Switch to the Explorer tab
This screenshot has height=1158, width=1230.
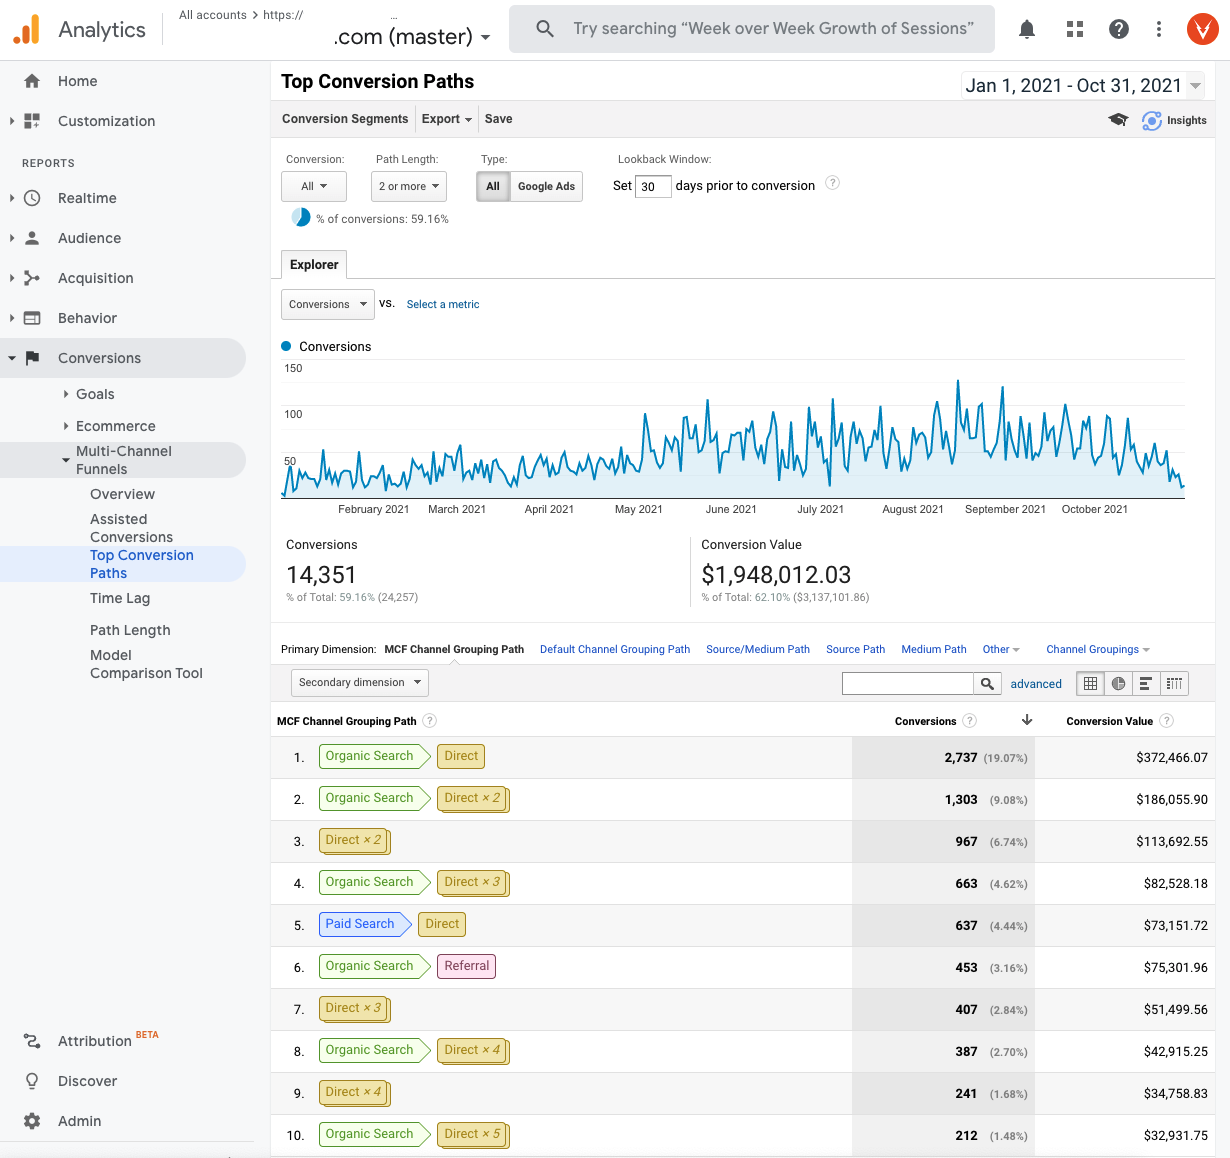313,264
